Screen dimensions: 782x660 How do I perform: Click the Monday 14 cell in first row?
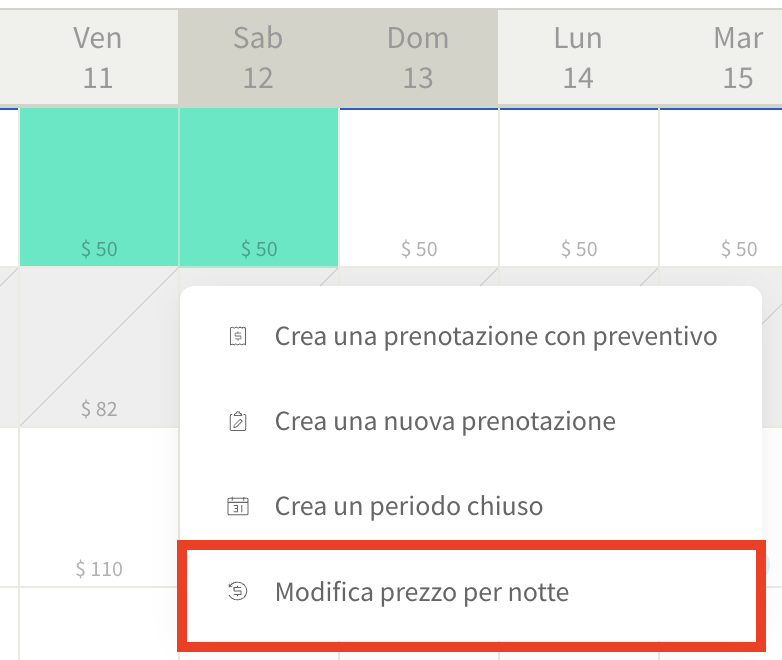tap(579, 186)
